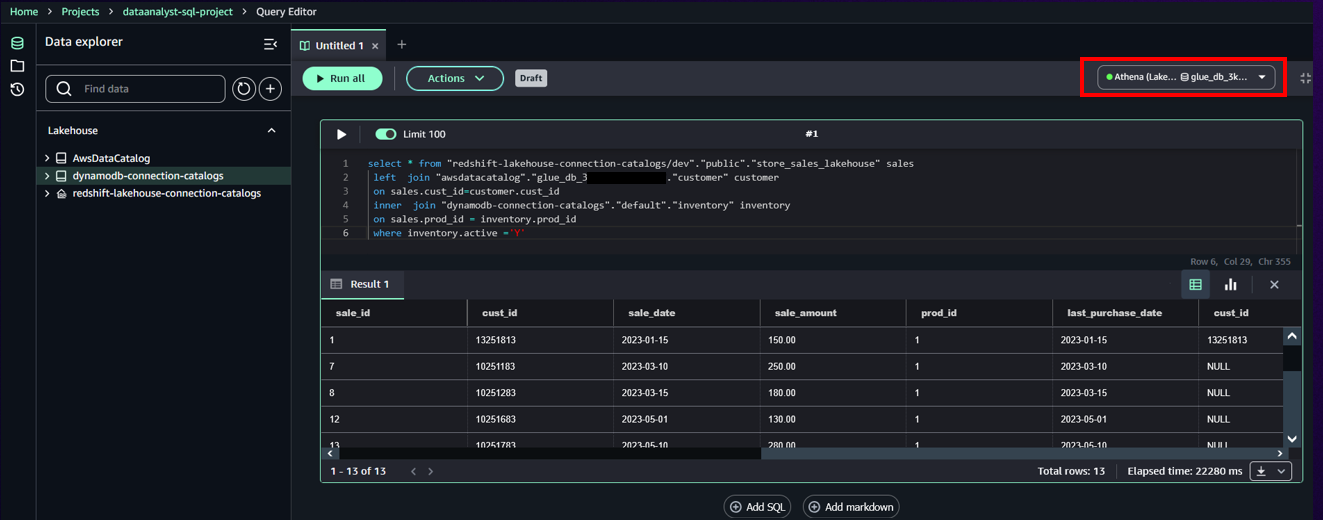Switch results to chart view icon
Image resolution: width=1323 pixels, height=520 pixels.
point(1230,285)
